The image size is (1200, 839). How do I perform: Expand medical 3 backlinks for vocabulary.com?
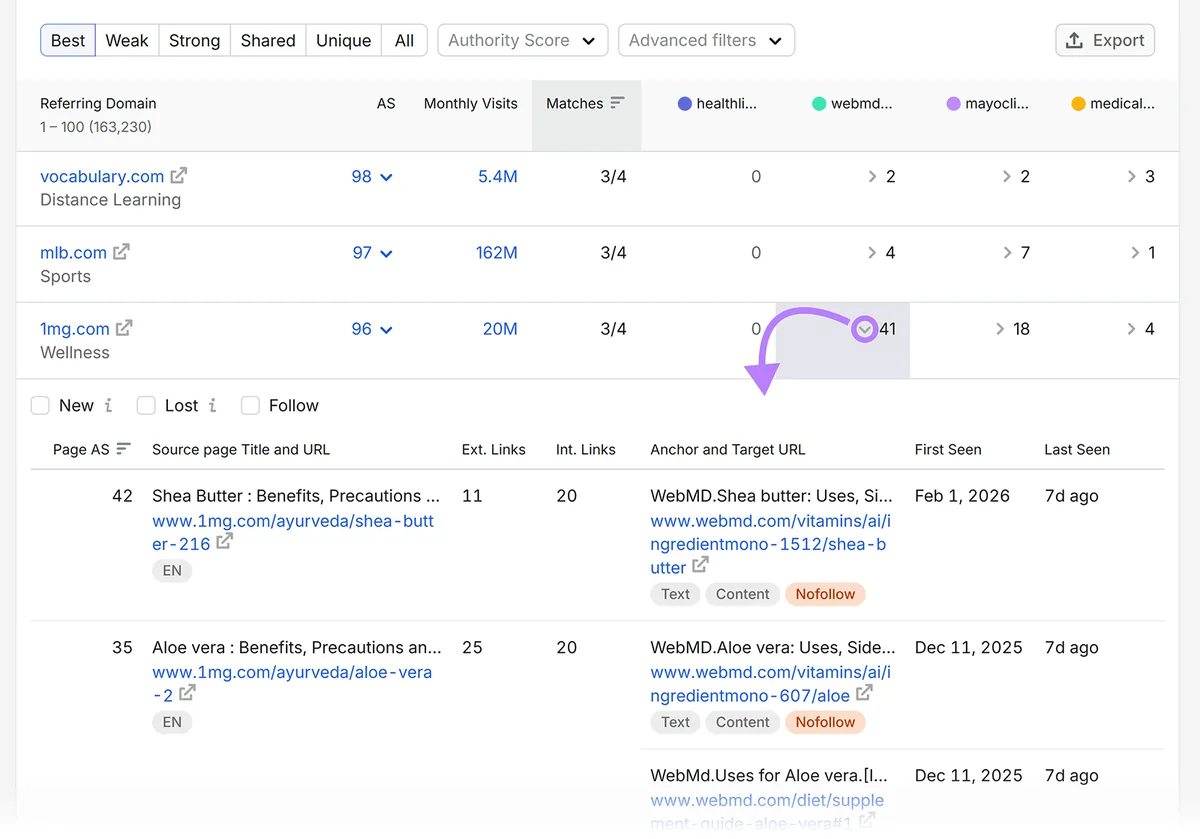point(1132,177)
